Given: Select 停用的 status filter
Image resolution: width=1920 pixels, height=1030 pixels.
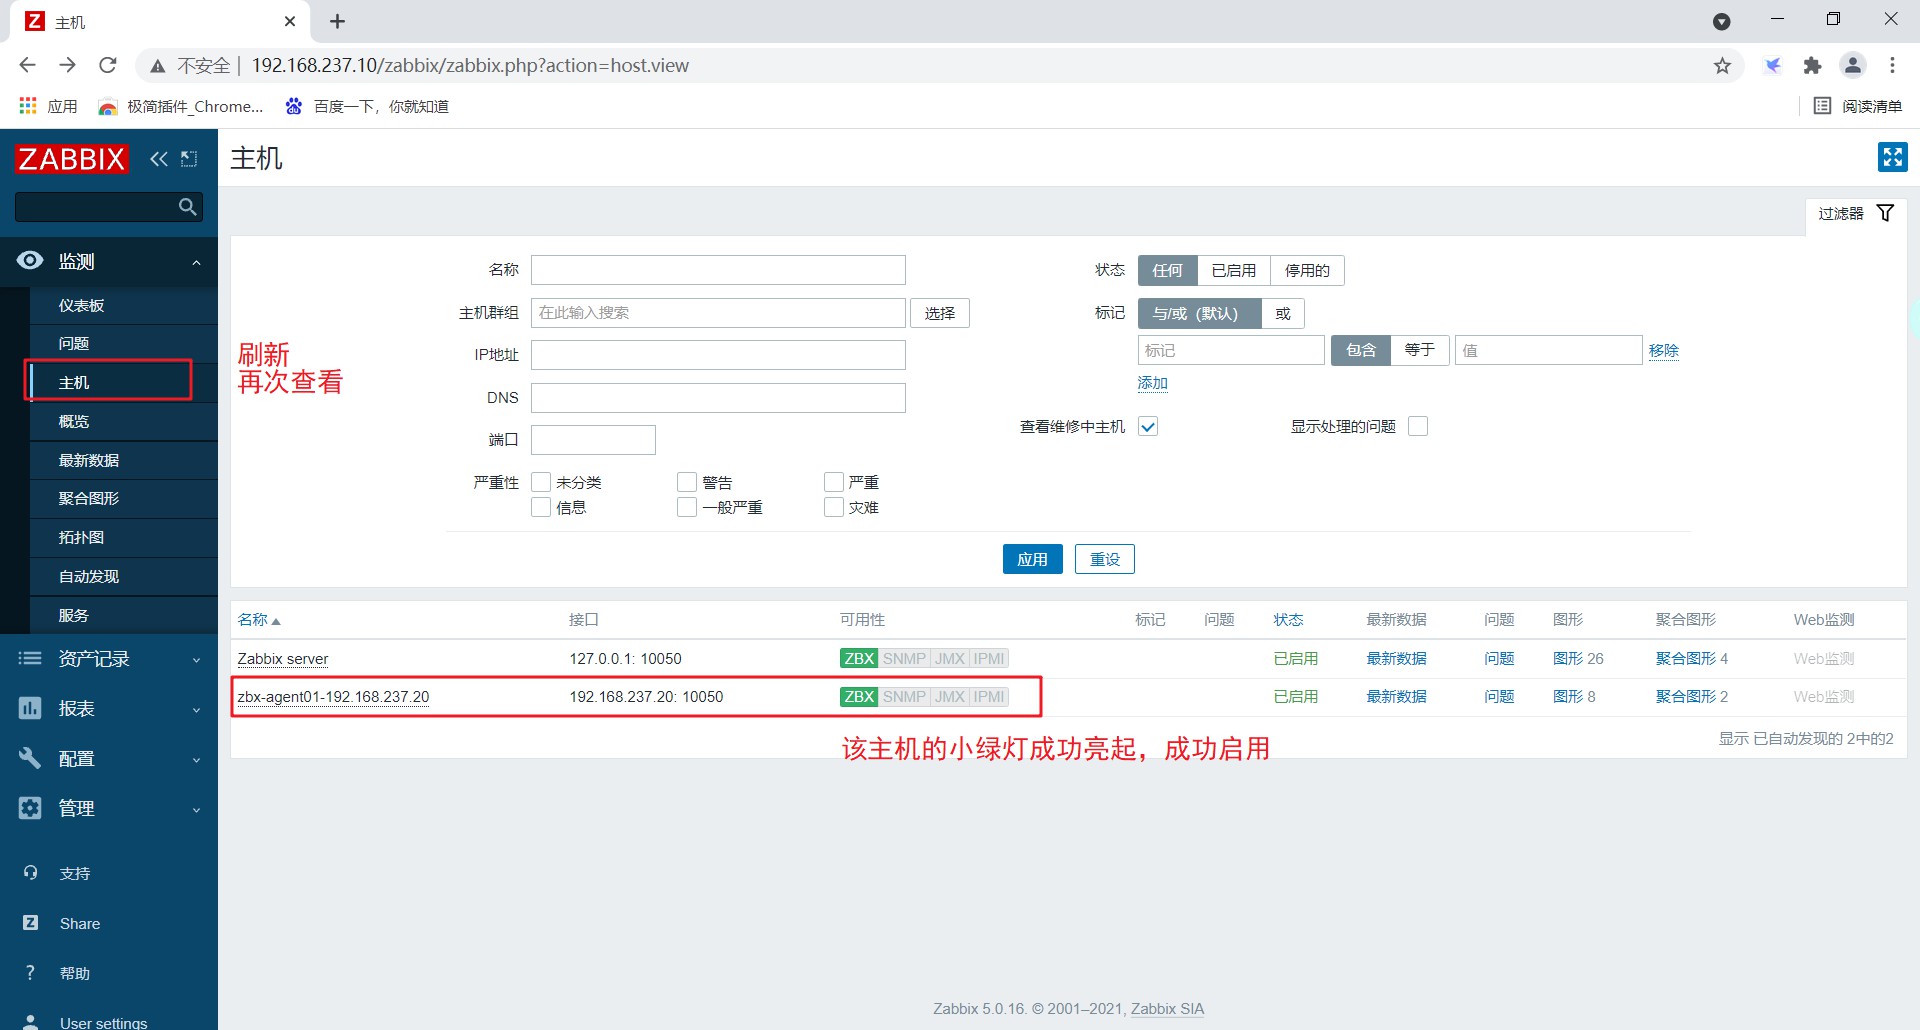Looking at the screenshot, I should [x=1307, y=270].
